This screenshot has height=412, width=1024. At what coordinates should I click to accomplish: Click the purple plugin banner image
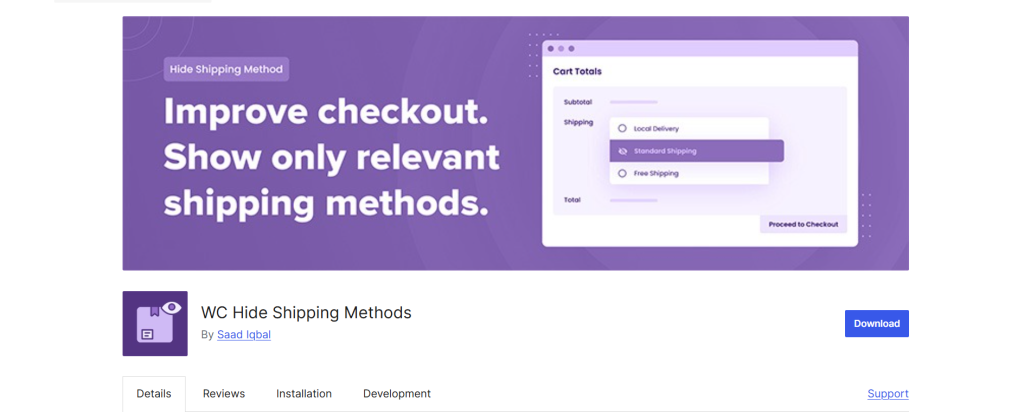coord(515,143)
